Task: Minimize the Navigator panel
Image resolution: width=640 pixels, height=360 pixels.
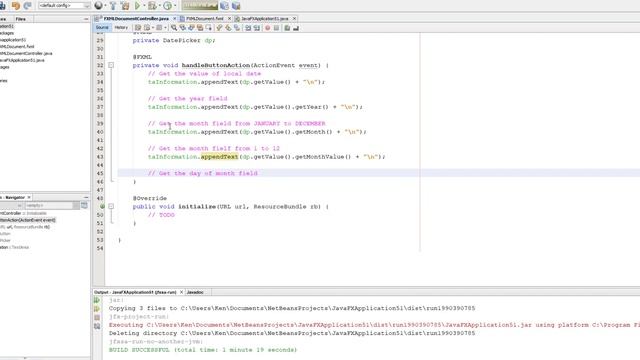Action: pos(86,197)
